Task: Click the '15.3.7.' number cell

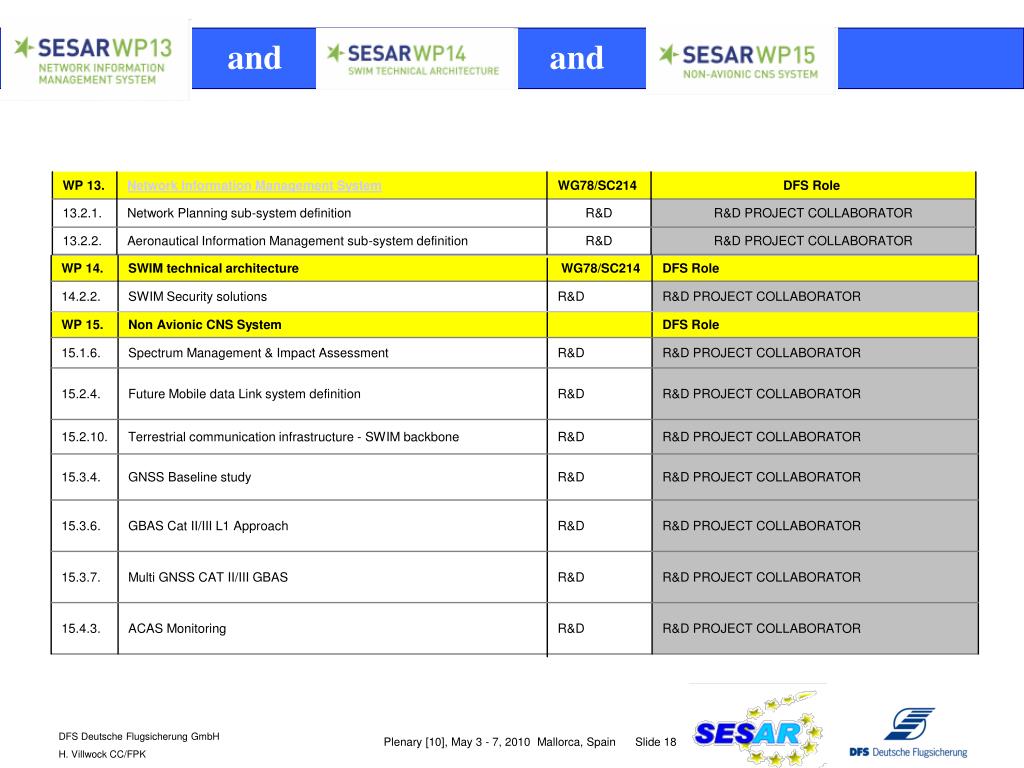Action: (x=82, y=577)
